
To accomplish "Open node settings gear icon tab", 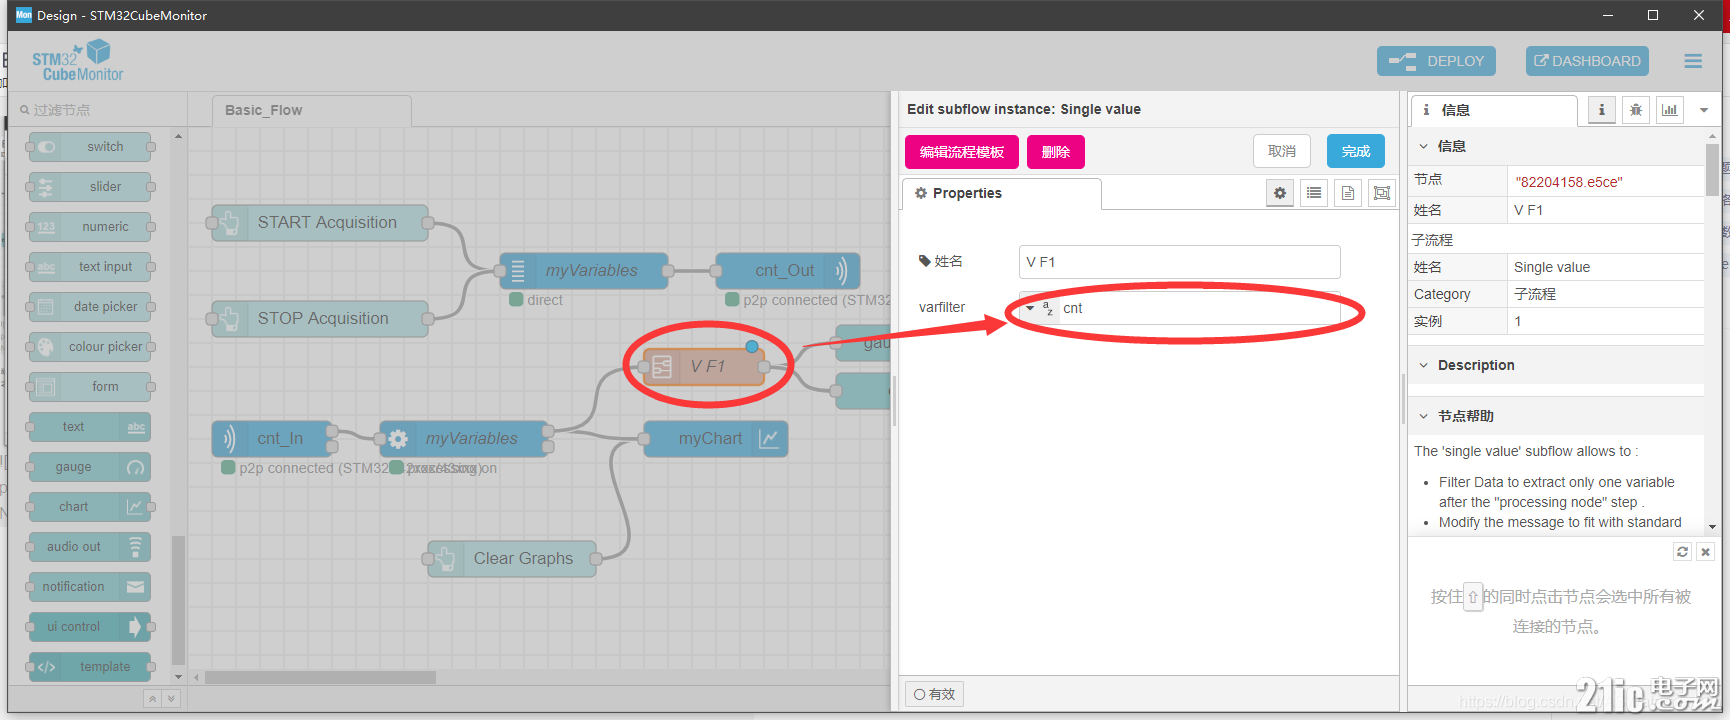I will [x=1280, y=193].
